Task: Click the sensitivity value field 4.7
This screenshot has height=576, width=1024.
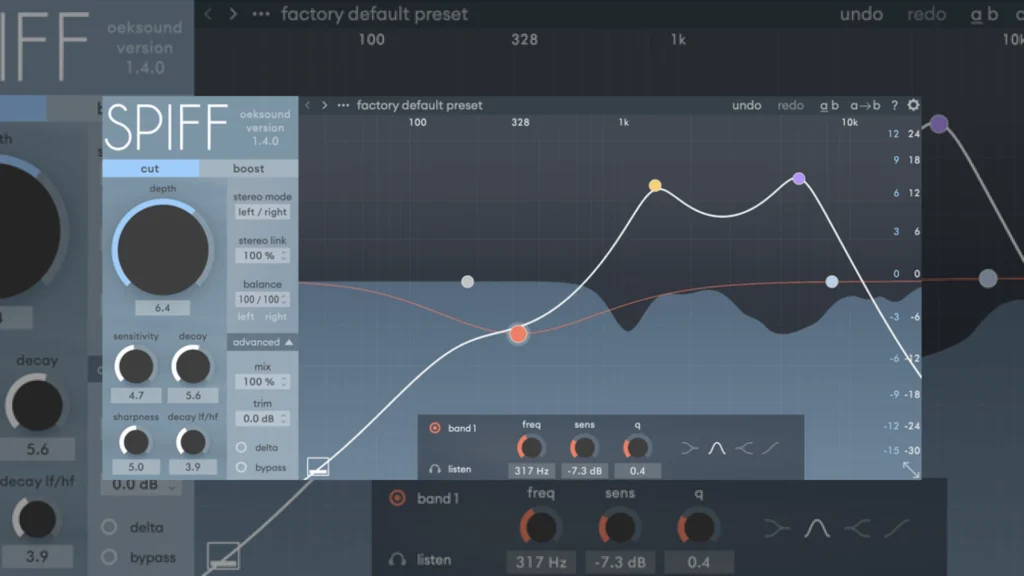Action: tap(136, 395)
